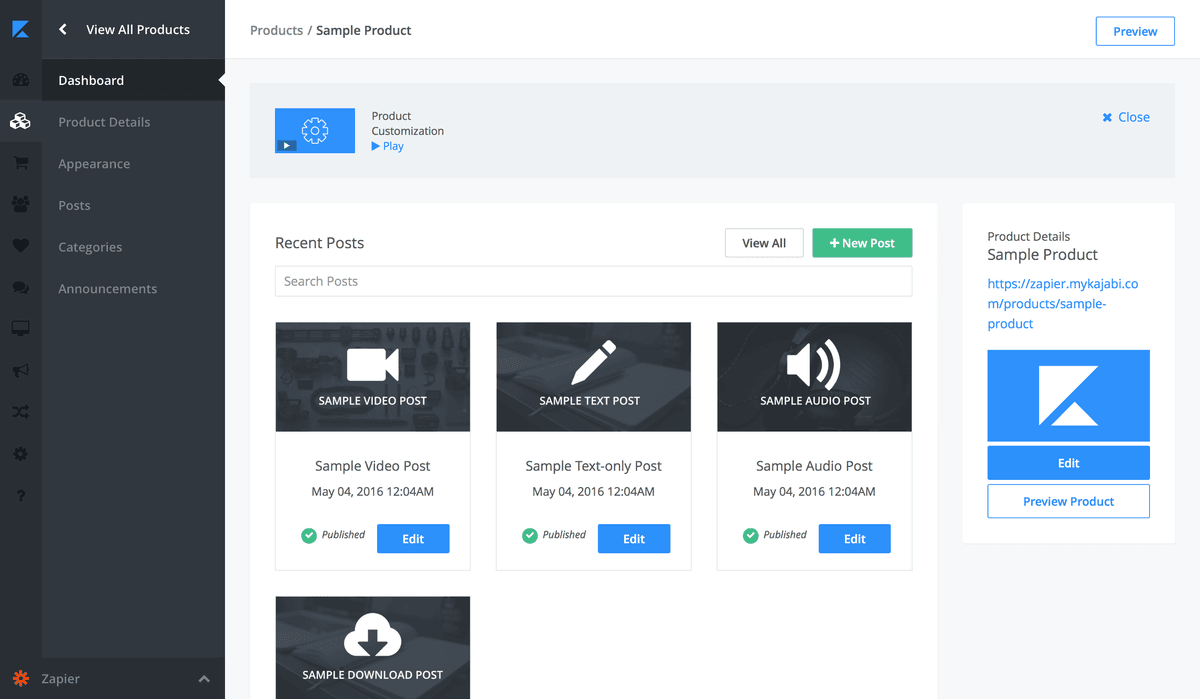This screenshot has width=1200, height=699.
Task: Open the question mark help icon
Action: click(x=20, y=496)
